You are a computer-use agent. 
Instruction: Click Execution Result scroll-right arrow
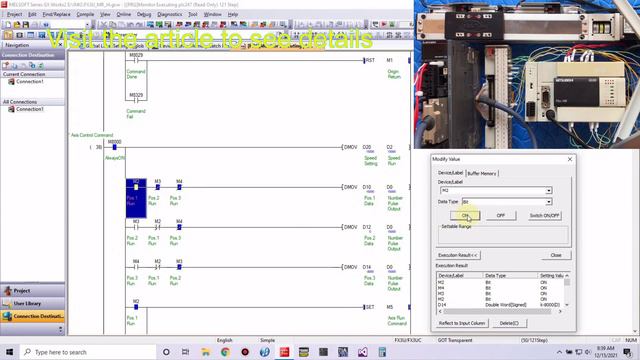point(560,311)
